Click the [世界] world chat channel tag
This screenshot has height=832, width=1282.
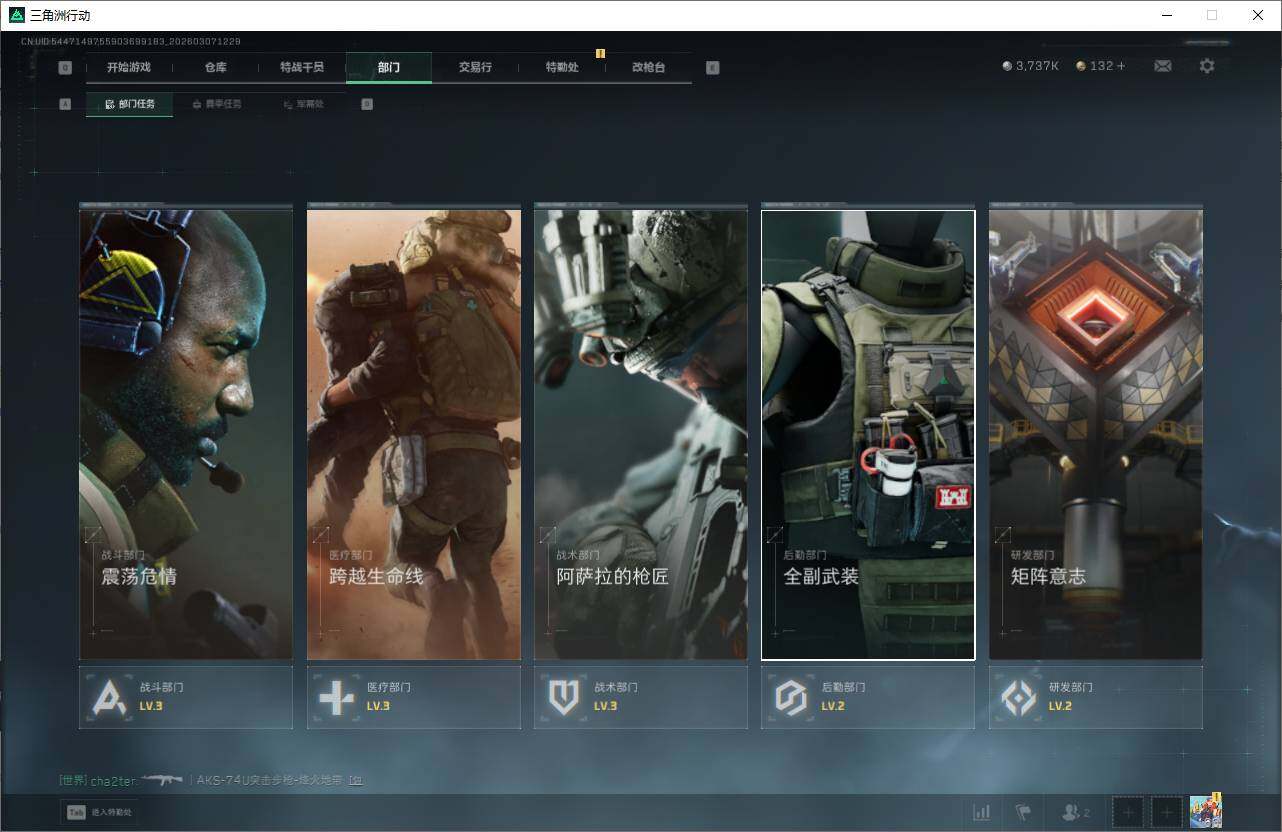[74, 780]
